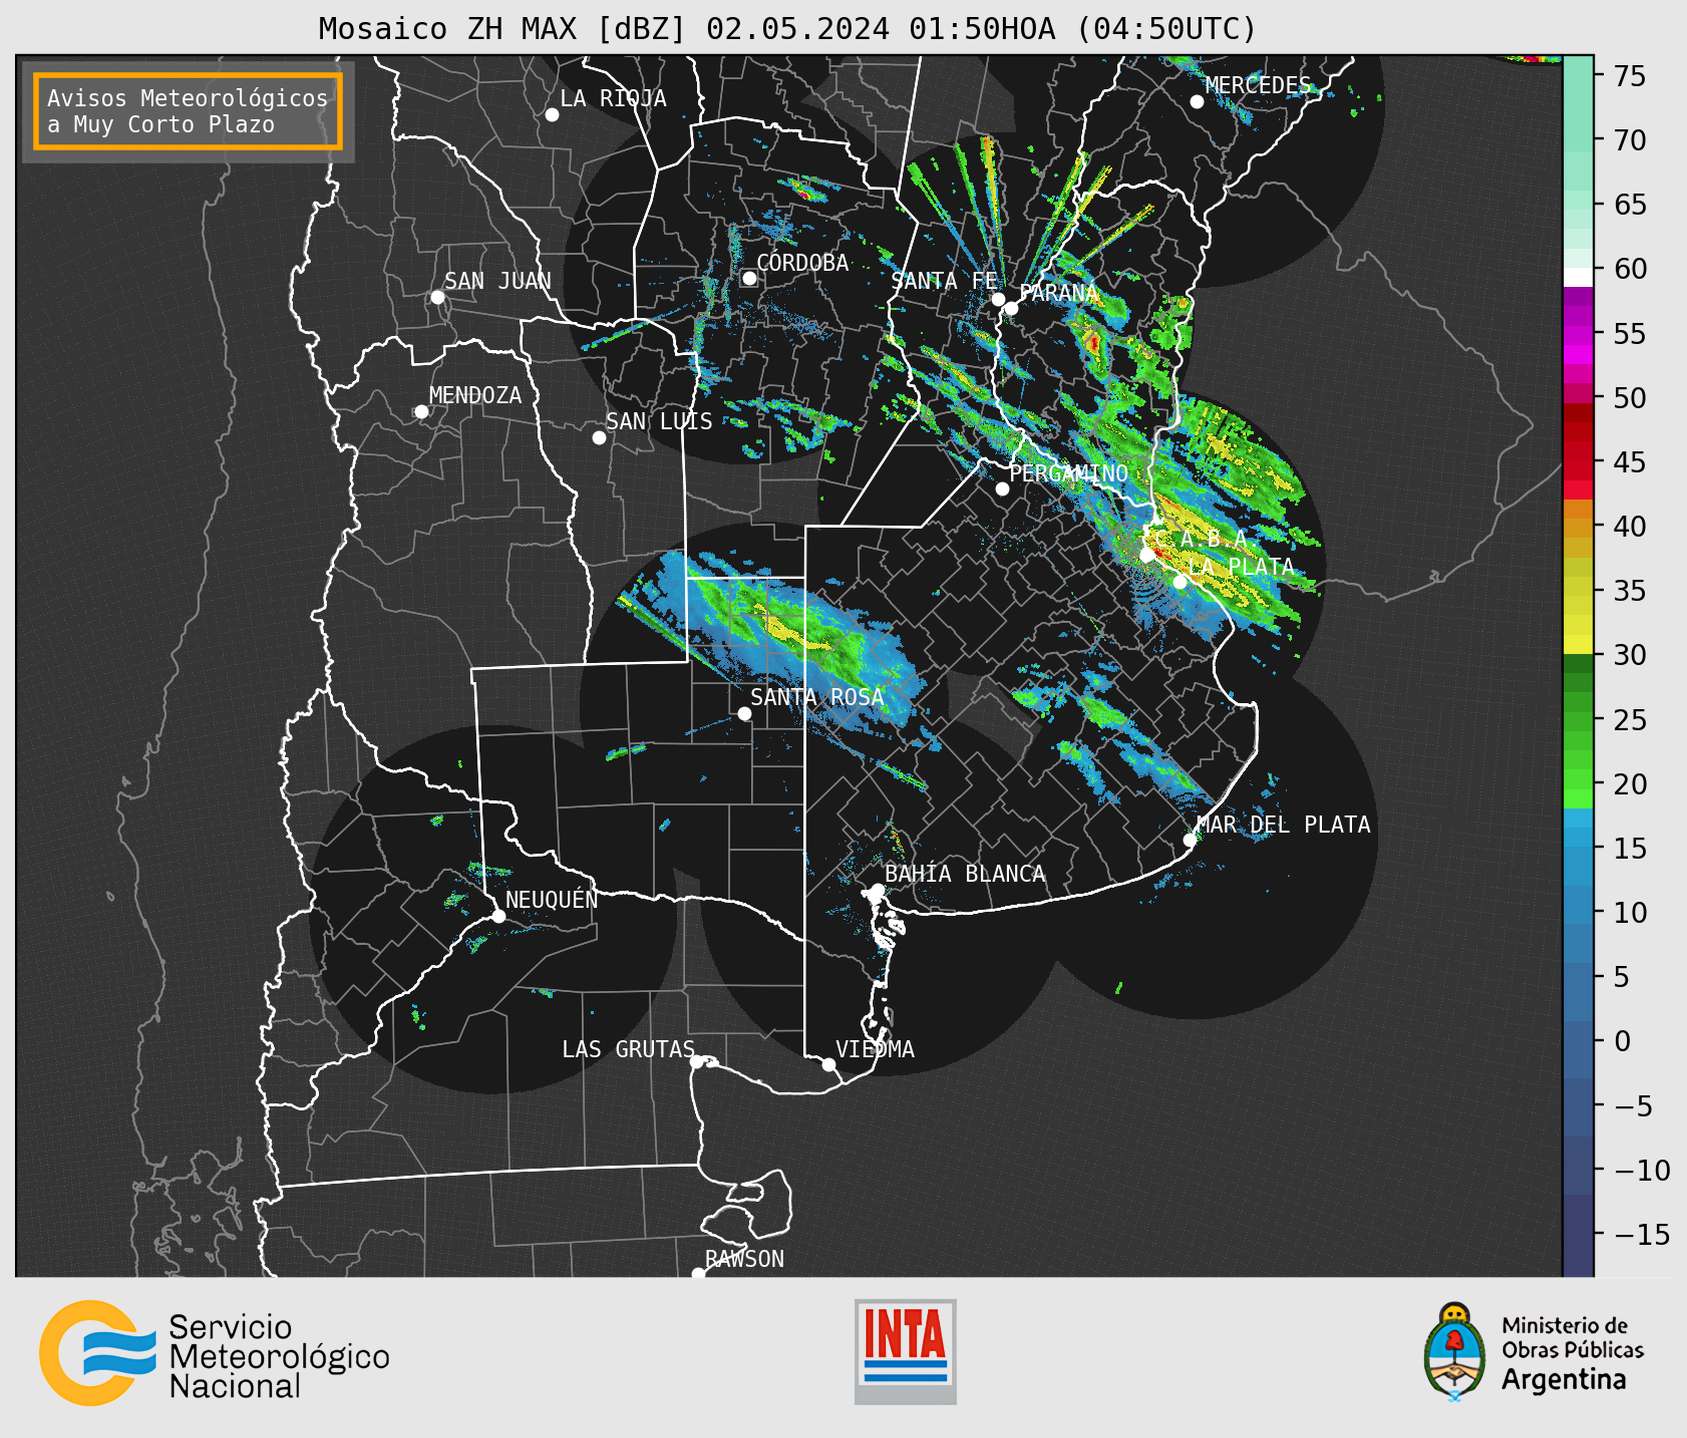1687x1438 pixels.
Task: Click the white 60 dBZ band on colorbar
Action: (x=1577, y=277)
